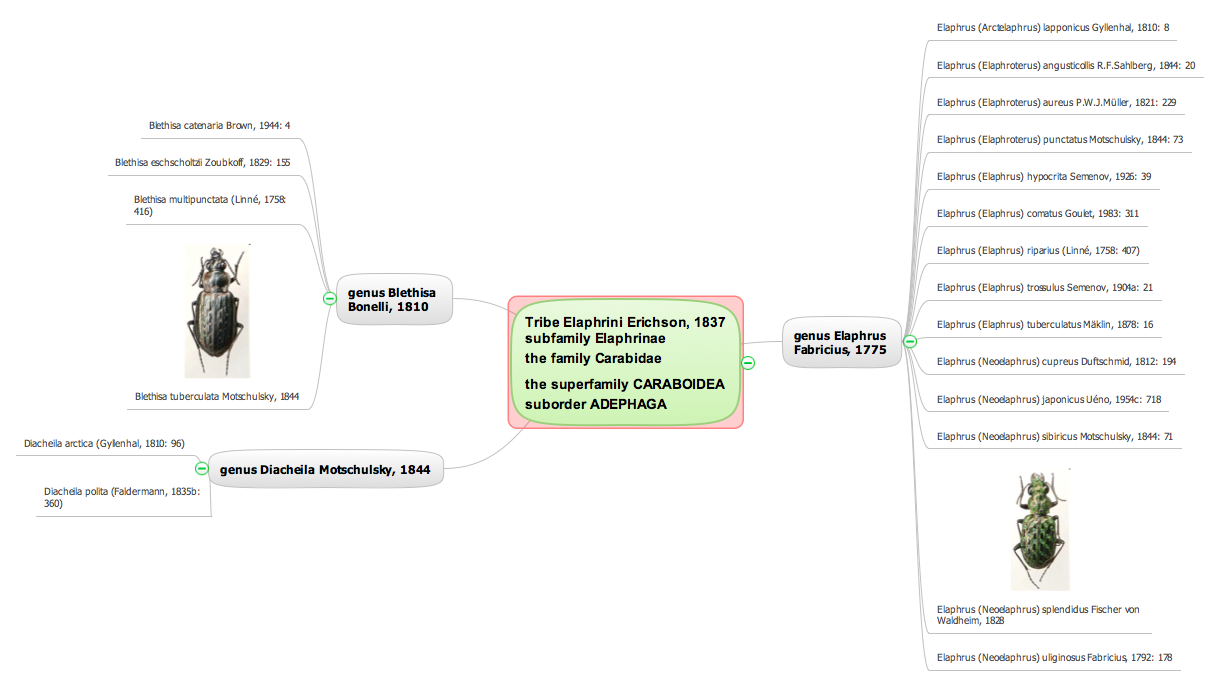This screenshot has height=700, width=1220.
Task: Select the genus Diacheila Motschulsky, 1844 node
Action: [x=325, y=469]
